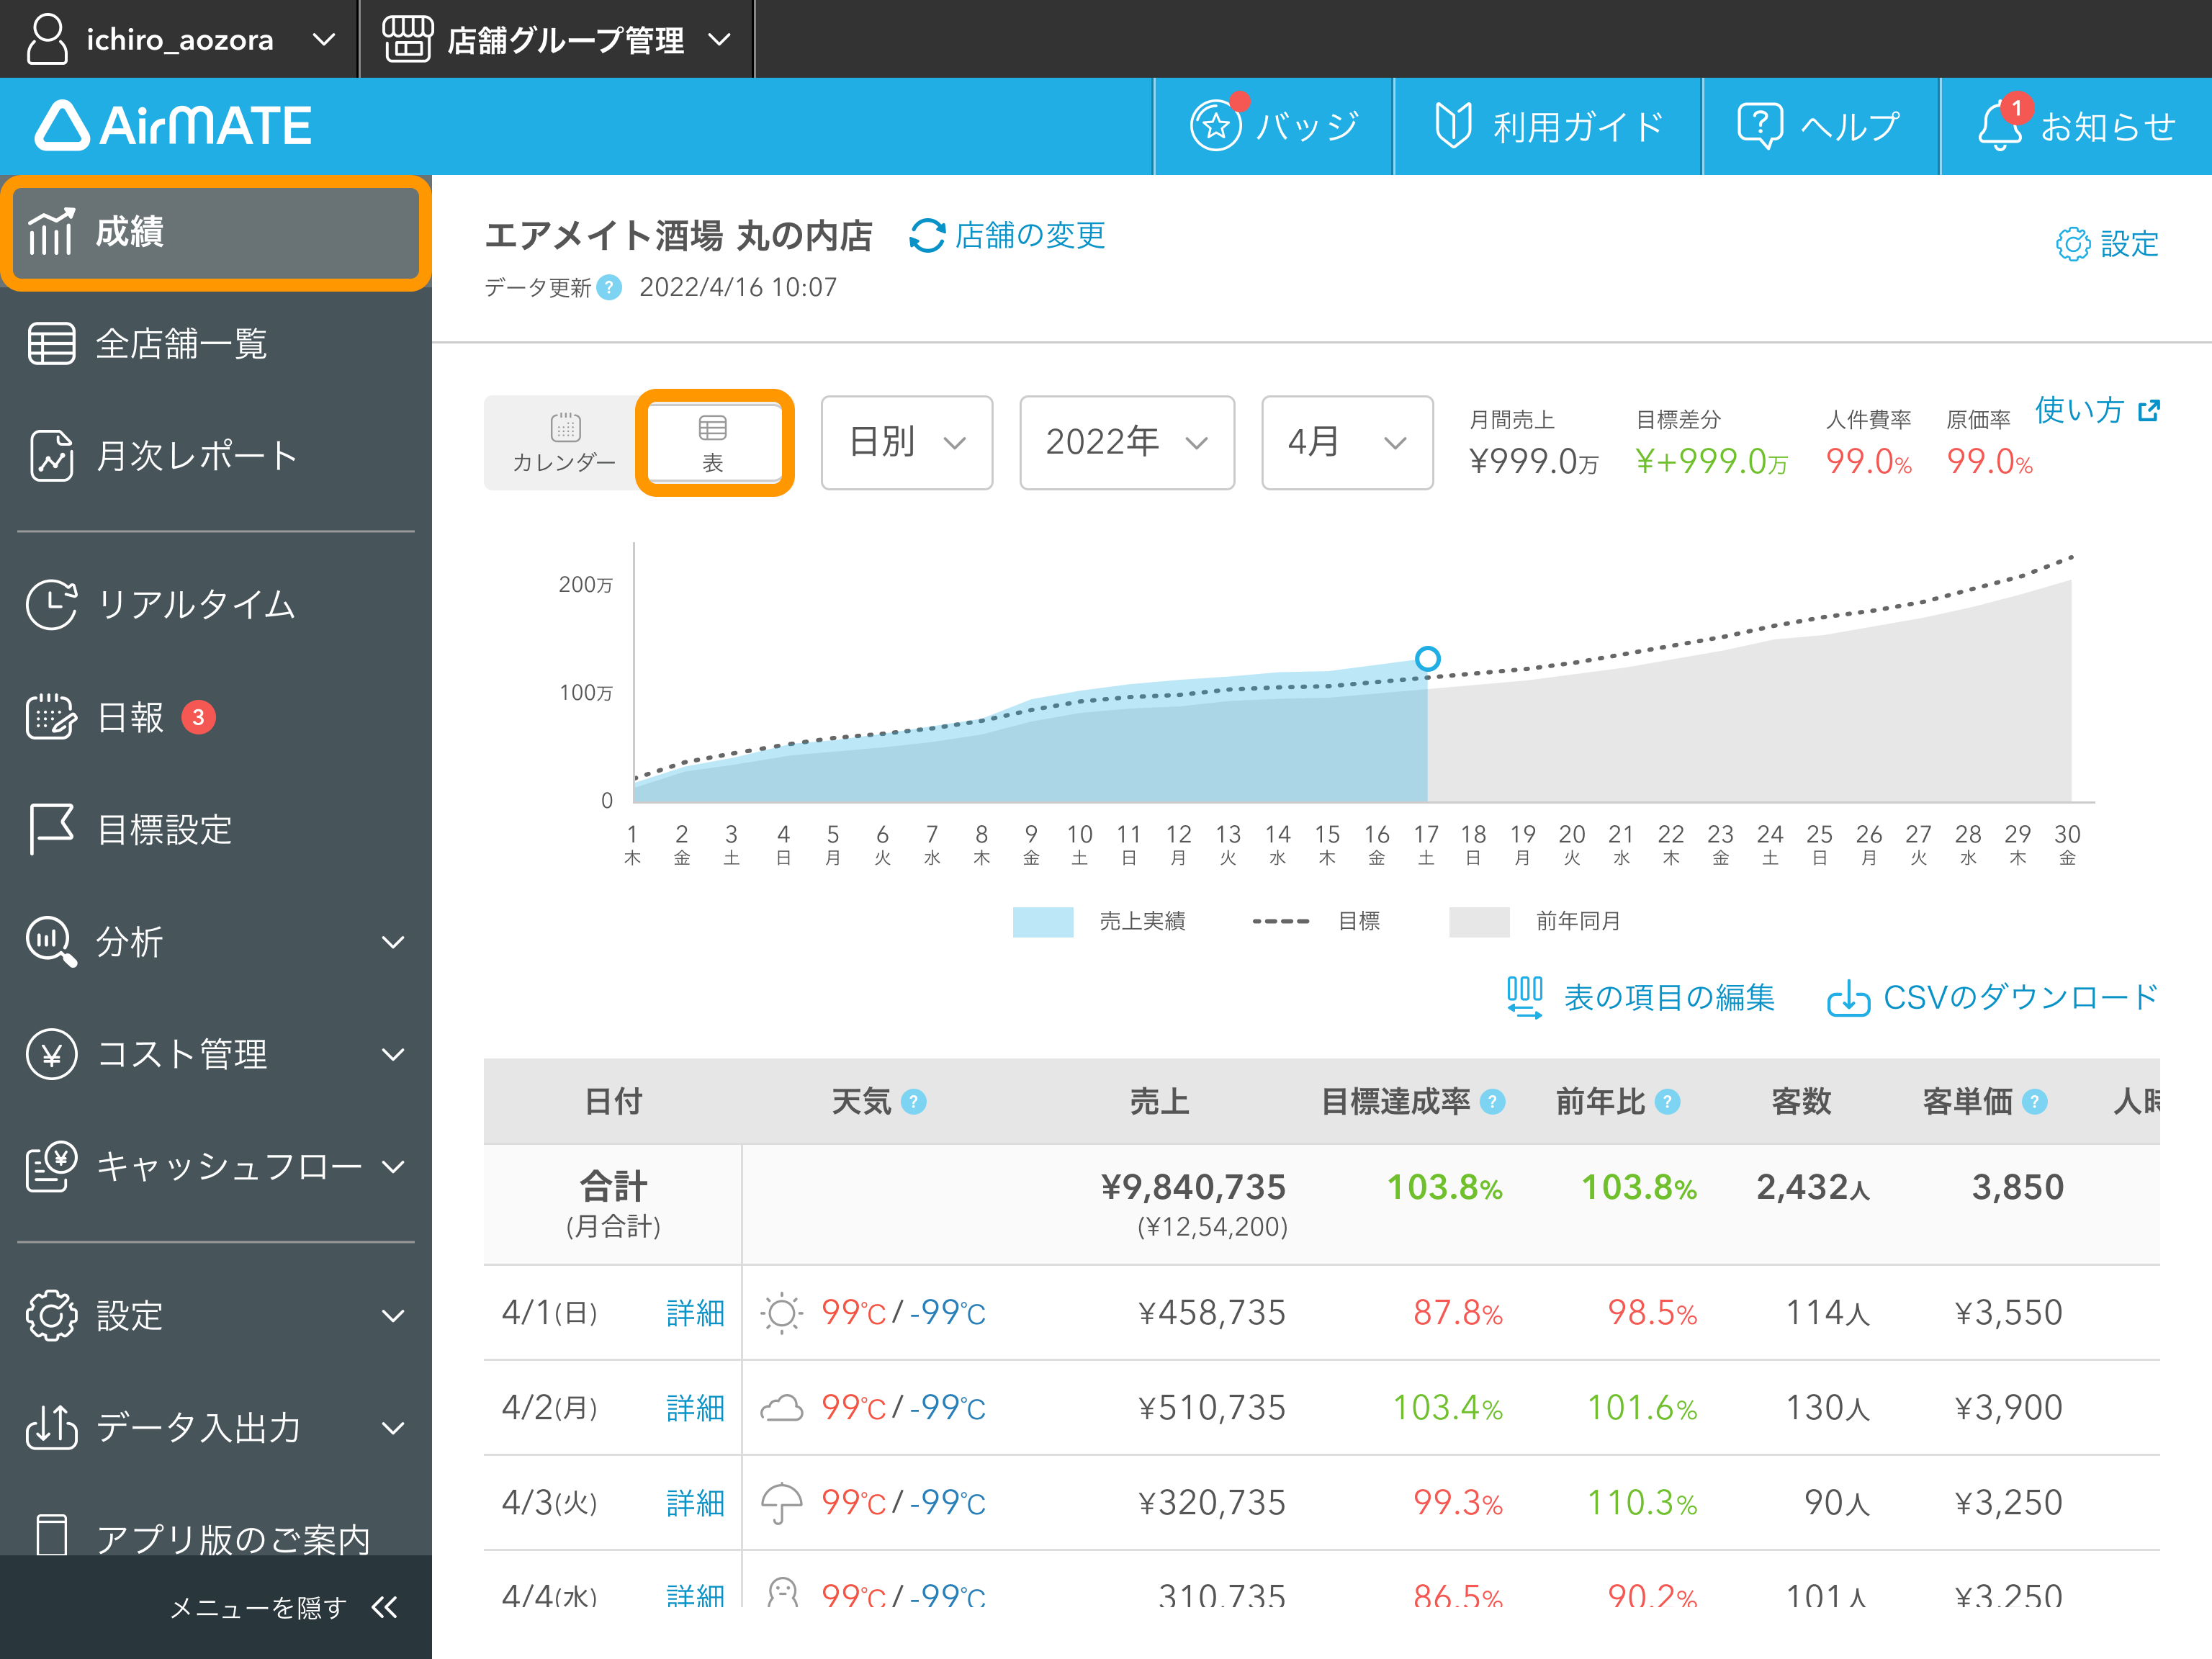2212x1659 pixels.
Task: Click the コスト管理 yen circle icon
Action: pos(51,1054)
